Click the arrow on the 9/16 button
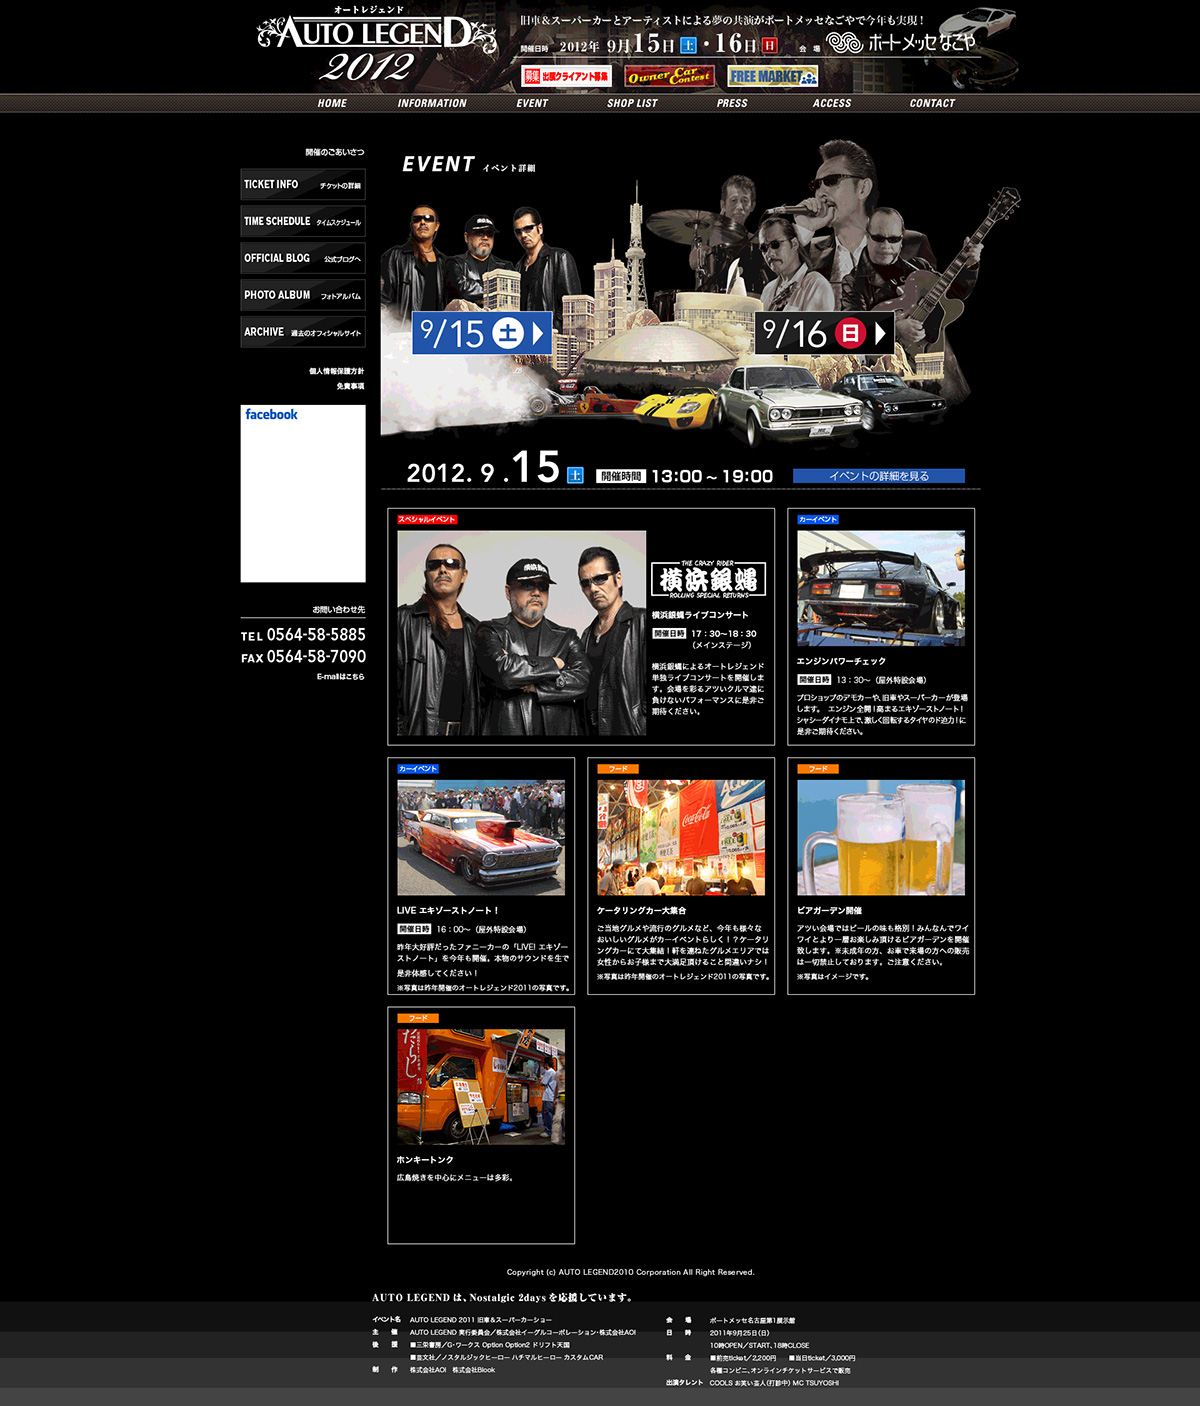Viewport: 1200px width, 1406px height. [x=880, y=333]
